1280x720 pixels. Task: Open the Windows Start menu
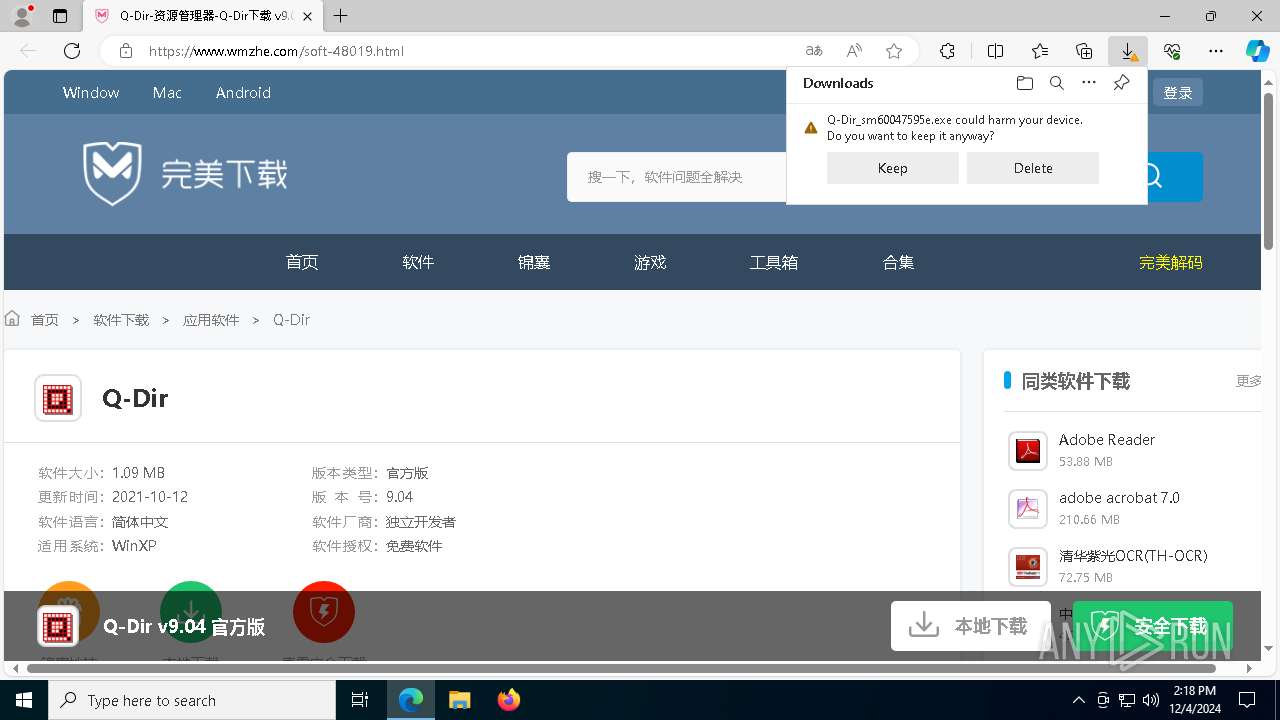click(24, 700)
